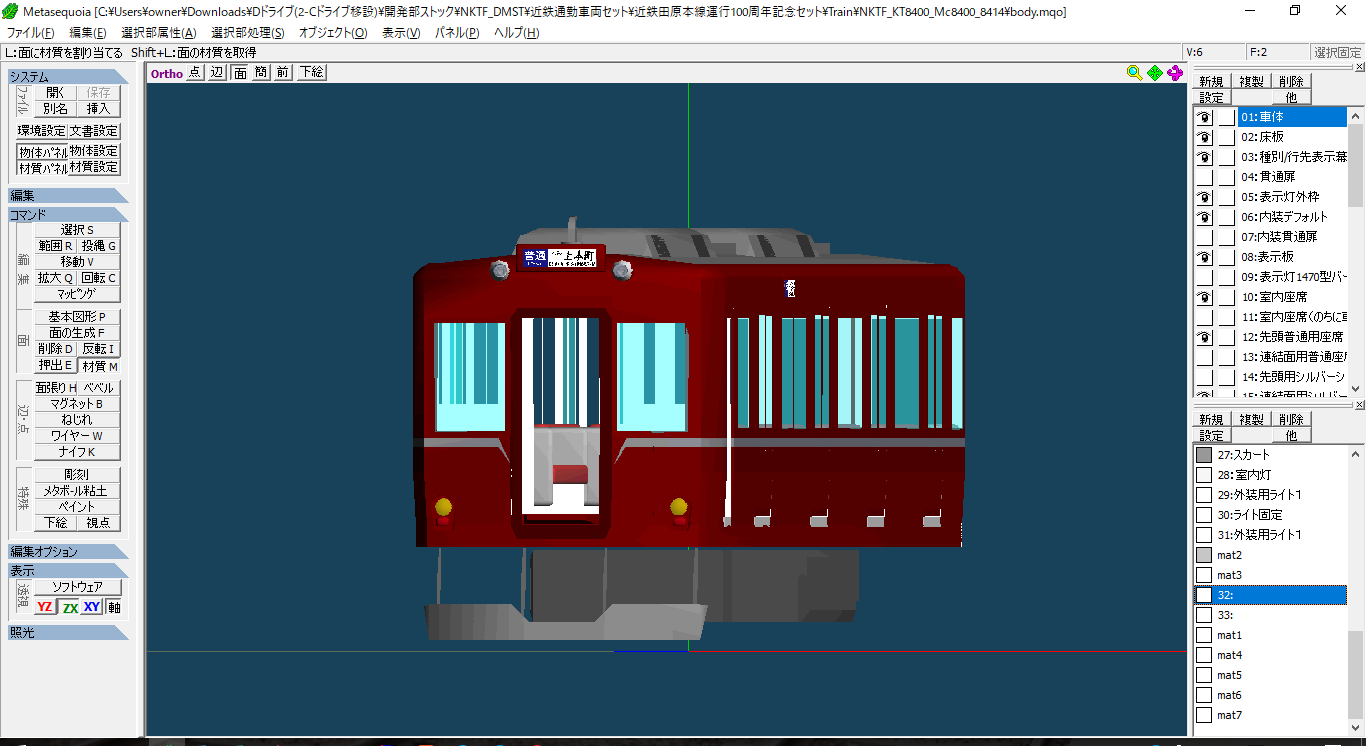Toggle lock box for 01:車体 object
The image size is (1366, 746).
1226,117
